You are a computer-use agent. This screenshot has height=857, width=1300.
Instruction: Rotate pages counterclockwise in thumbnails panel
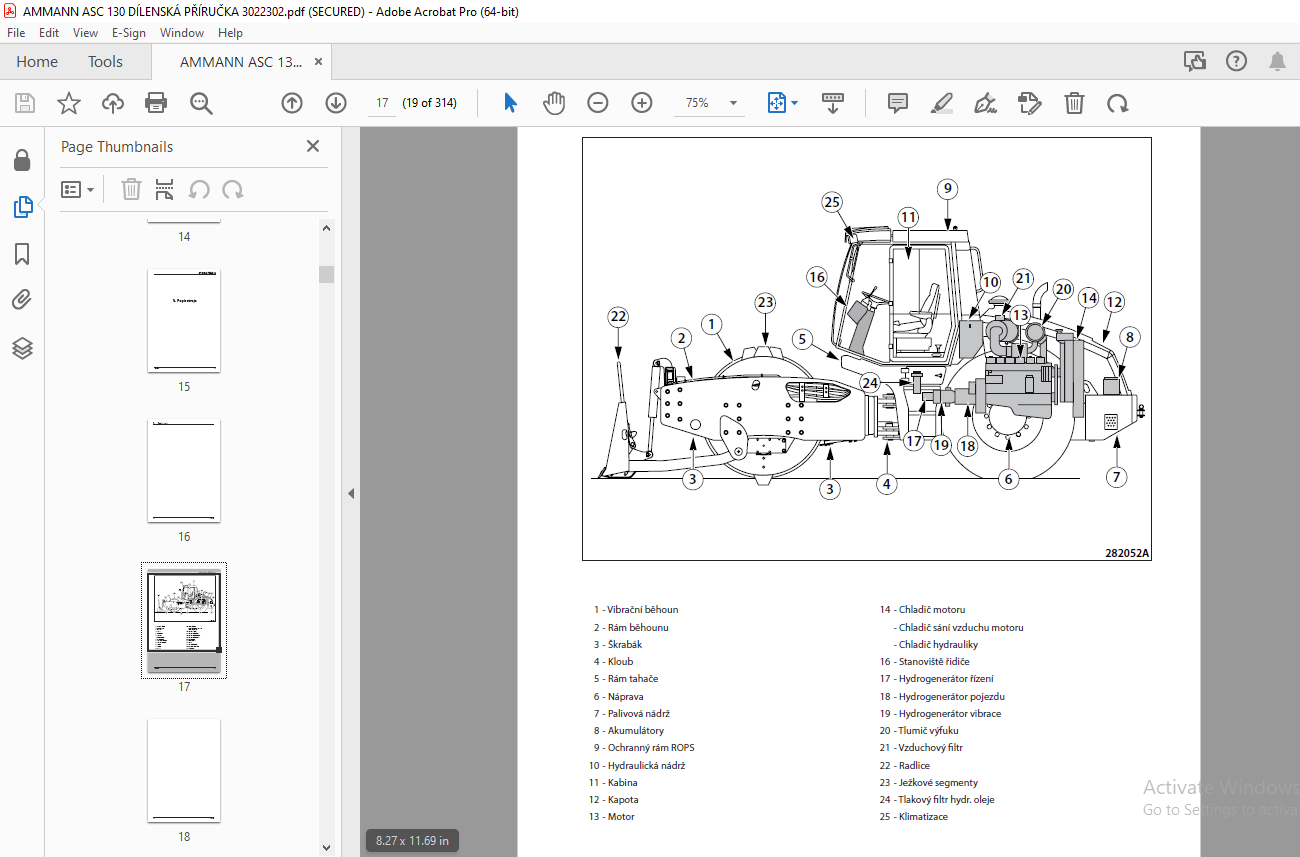pos(199,190)
